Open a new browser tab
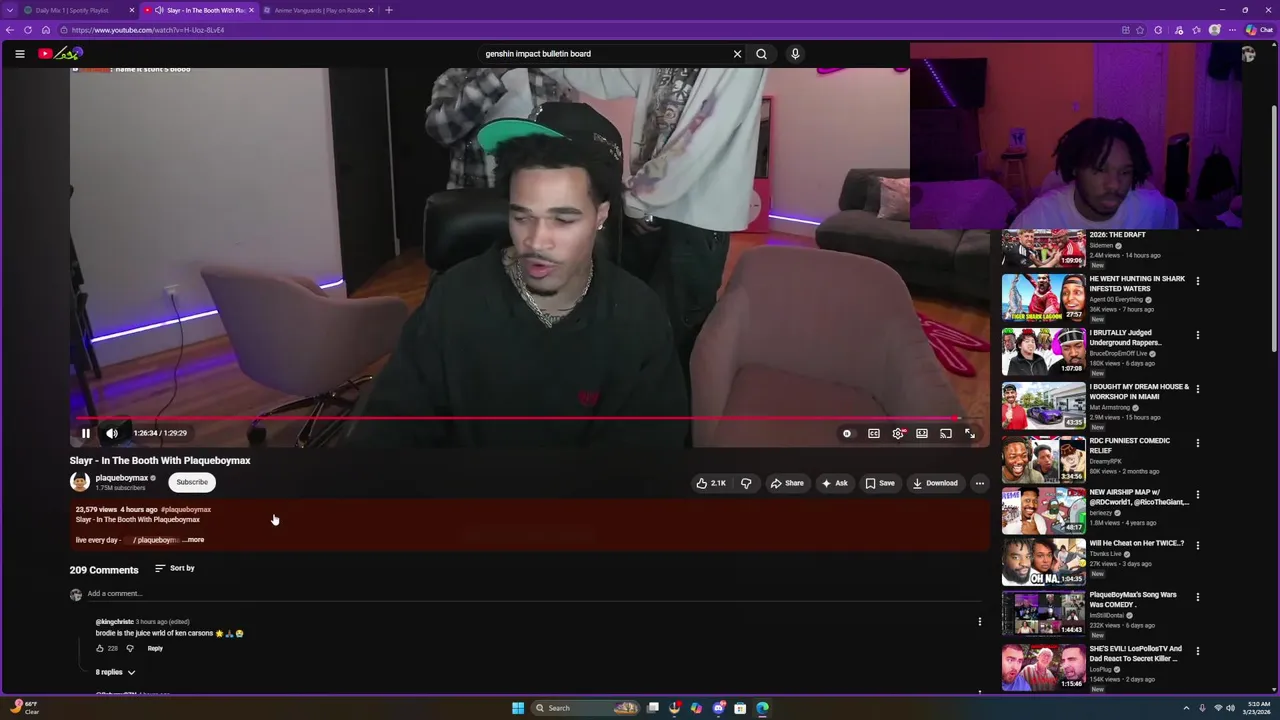This screenshot has height=720, width=1280. pyautogui.click(x=389, y=10)
